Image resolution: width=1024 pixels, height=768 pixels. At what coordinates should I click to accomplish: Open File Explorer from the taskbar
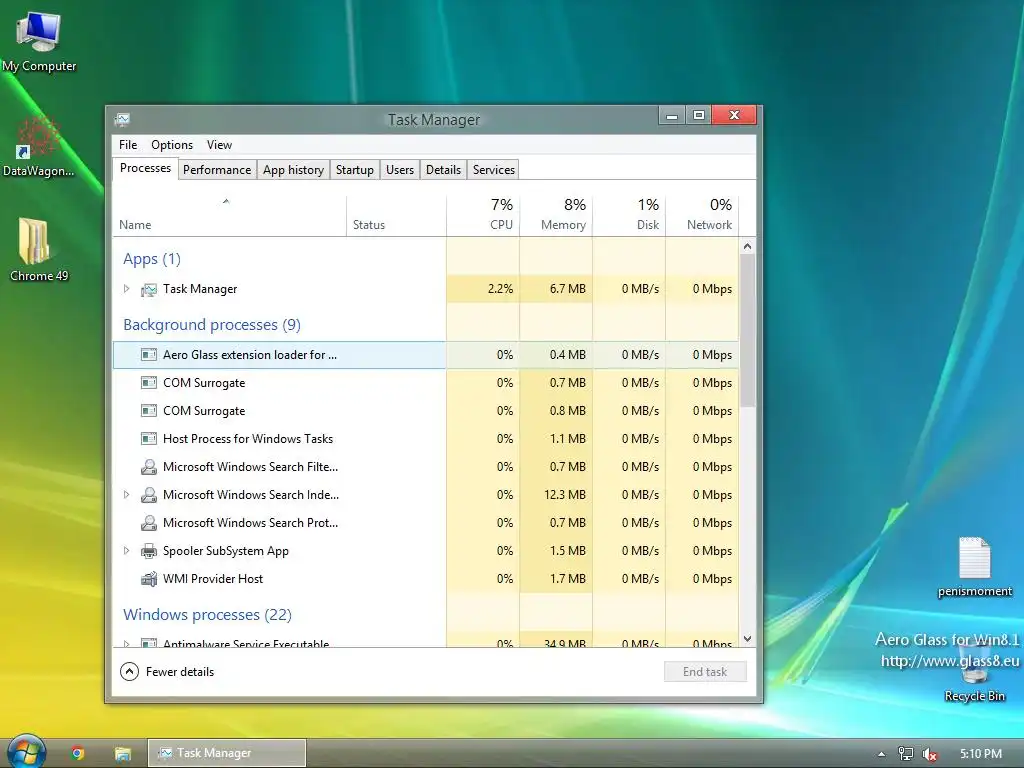123,754
